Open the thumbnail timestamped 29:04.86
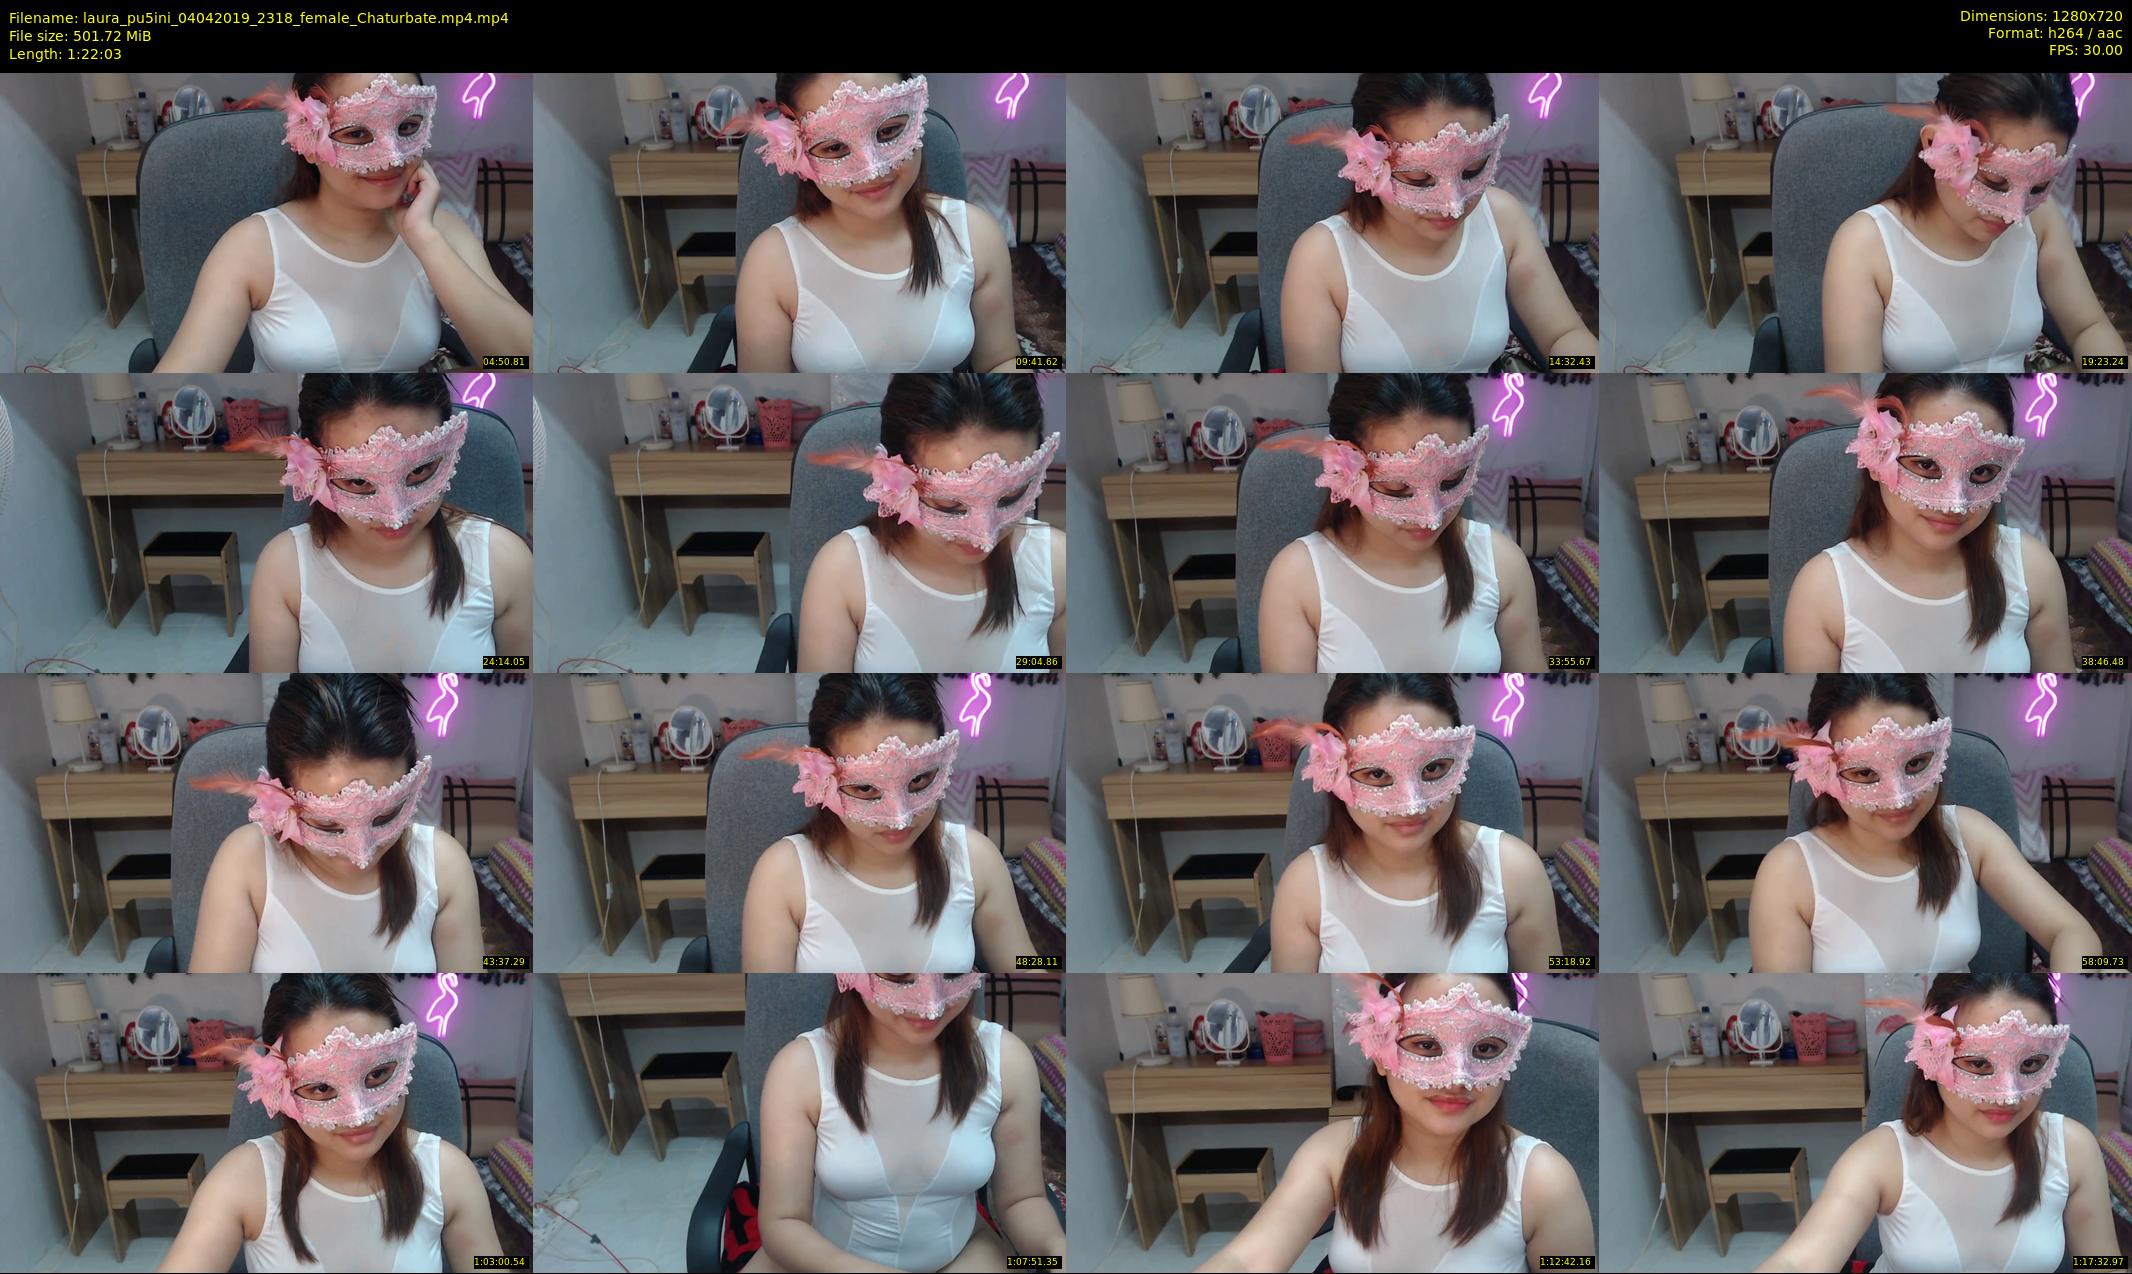 point(799,522)
